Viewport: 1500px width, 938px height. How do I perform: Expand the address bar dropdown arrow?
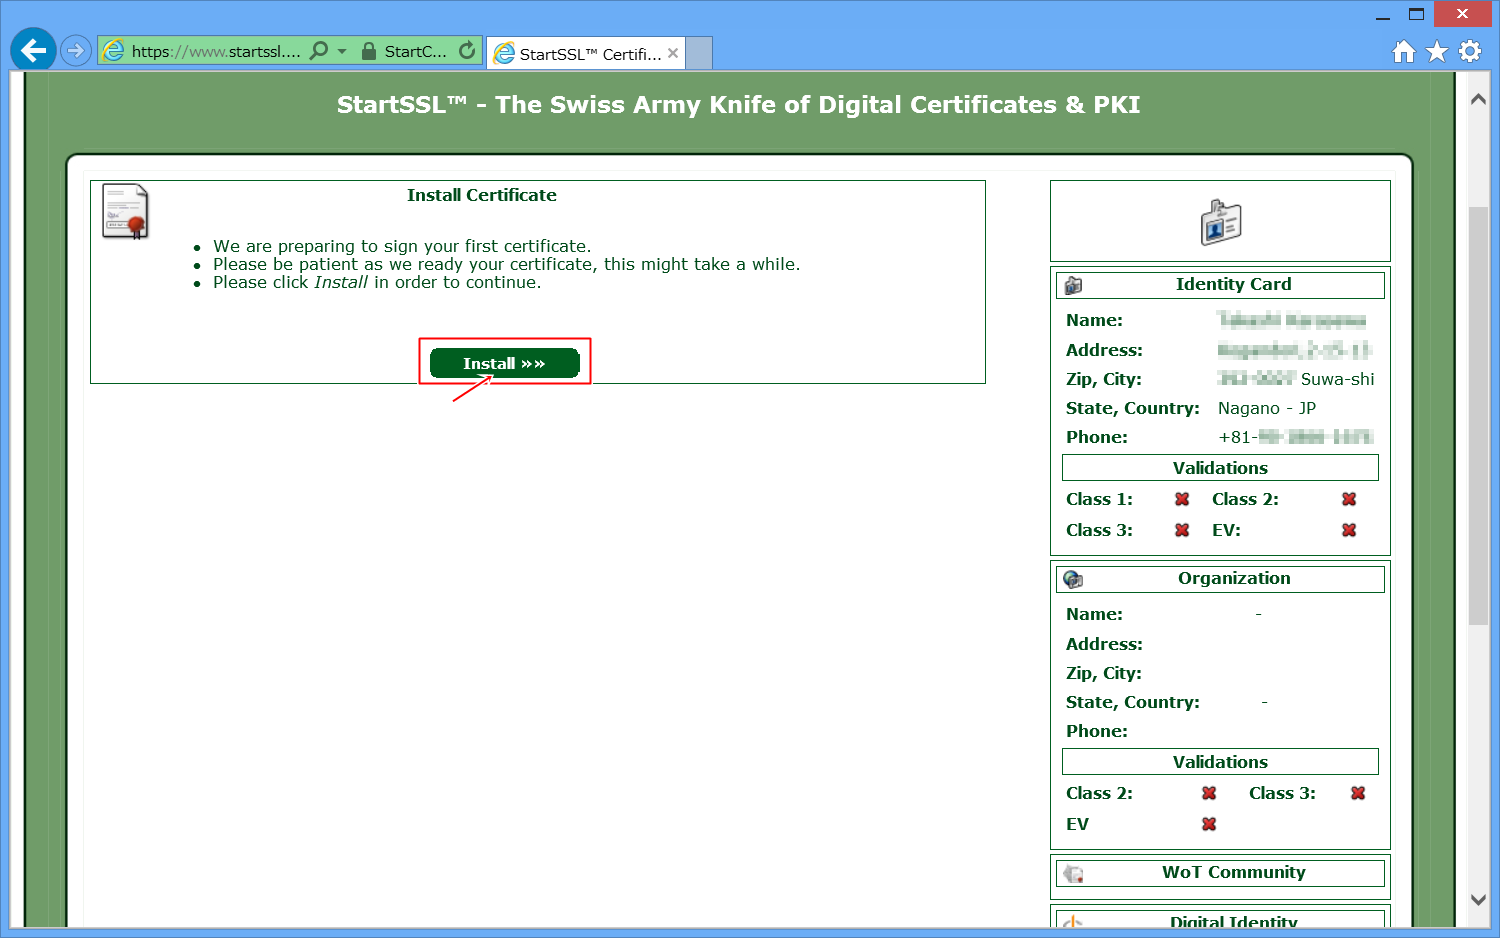pos(342,50)
